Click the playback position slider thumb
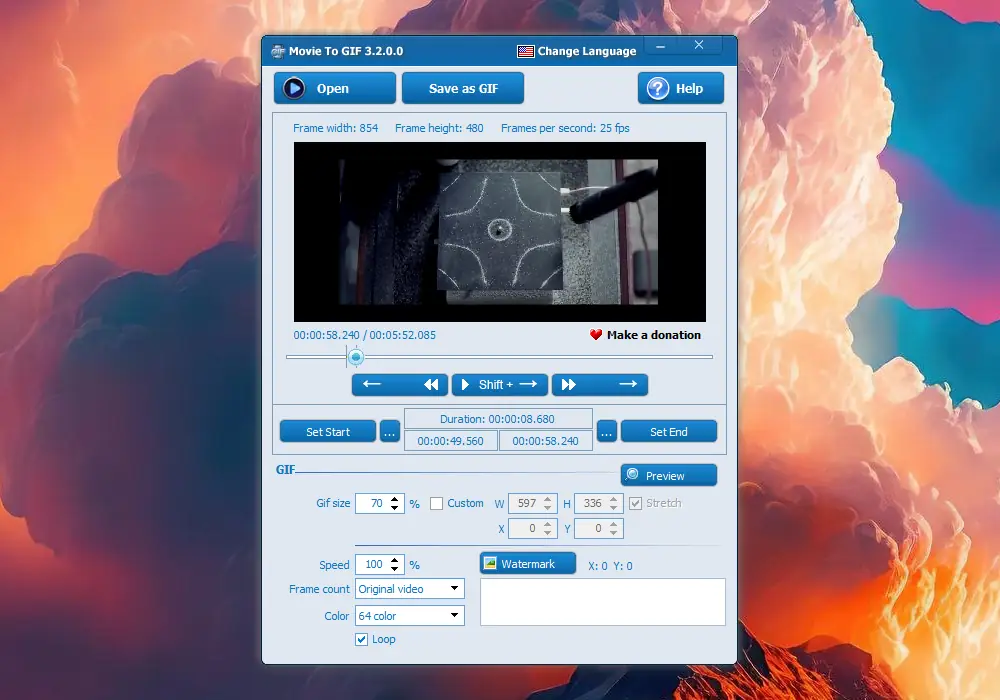1000x700 pixels. tap(356, 357)
